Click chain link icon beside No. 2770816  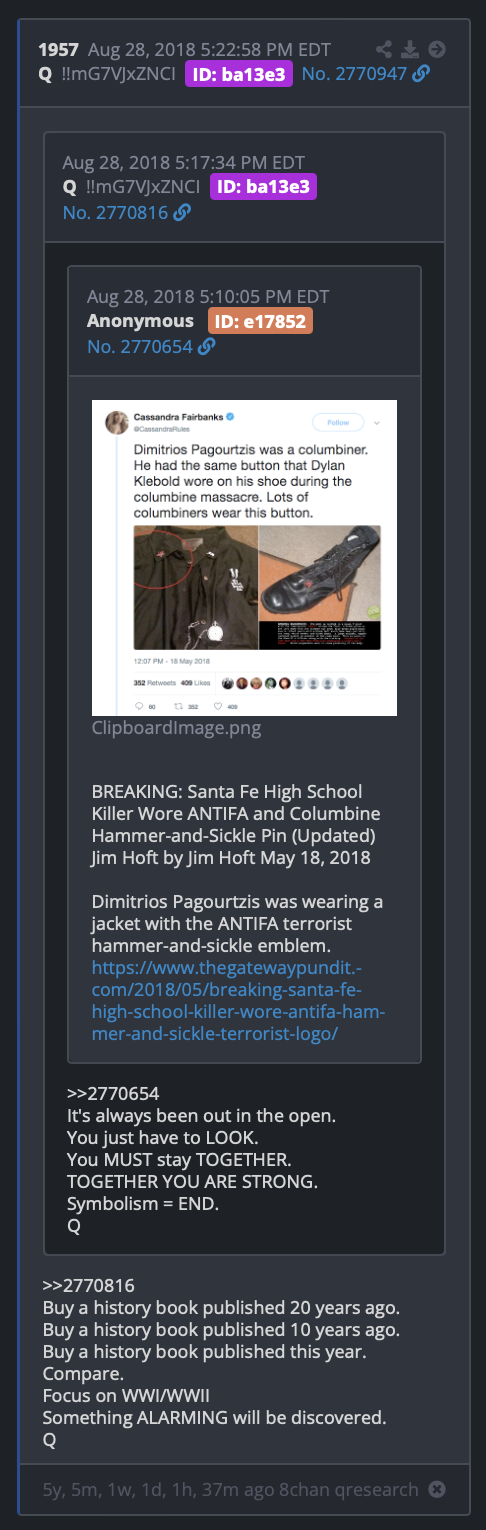pyautogui.click(x=181, y=212)
